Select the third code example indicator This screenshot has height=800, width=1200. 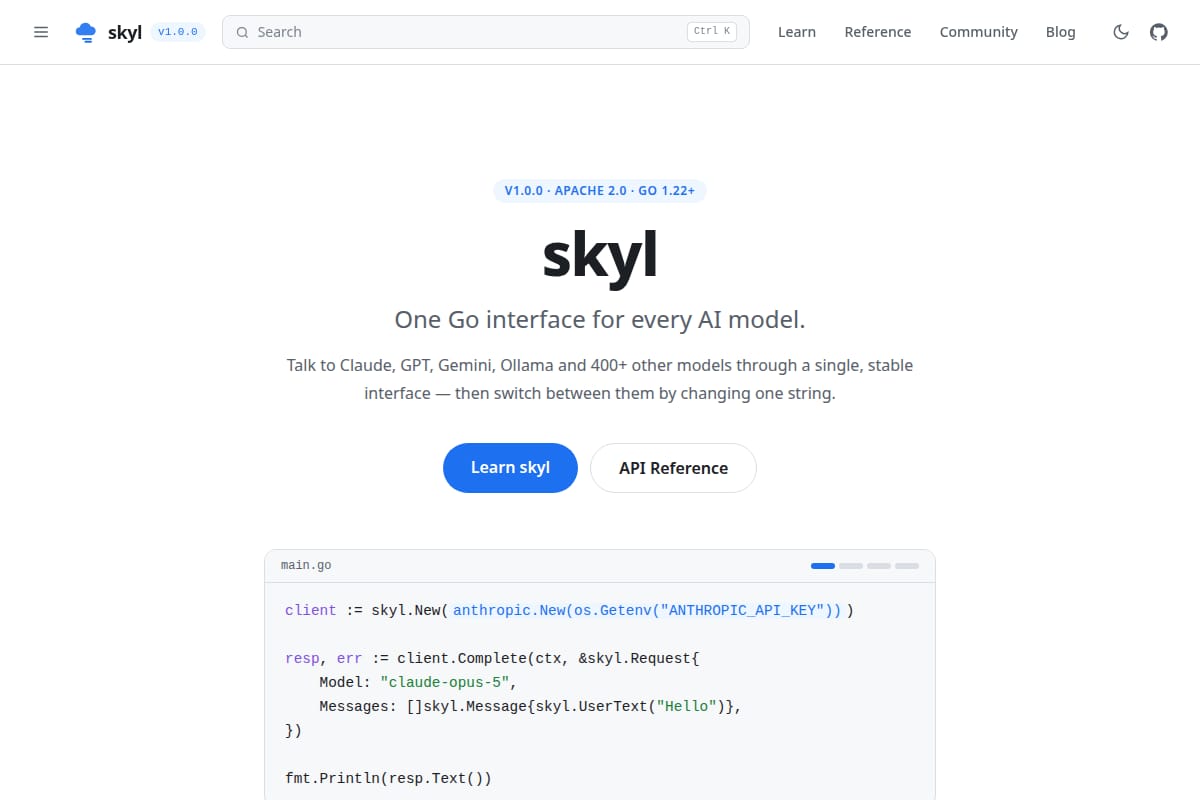tap(879, 566)
